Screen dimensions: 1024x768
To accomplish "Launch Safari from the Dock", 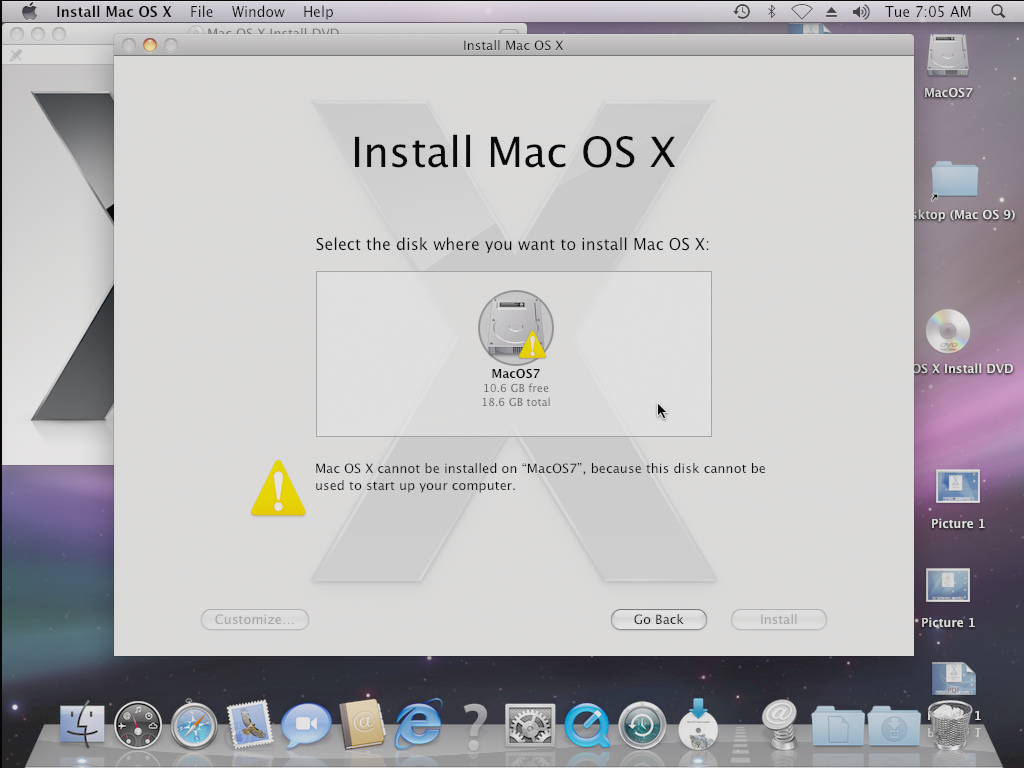I will [194, 725].
